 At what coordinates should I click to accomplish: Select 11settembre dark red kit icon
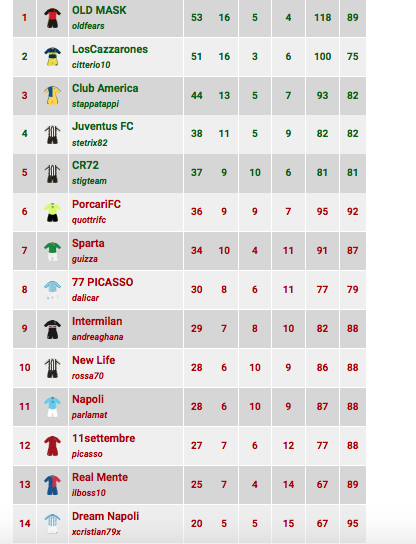point(52,446)
